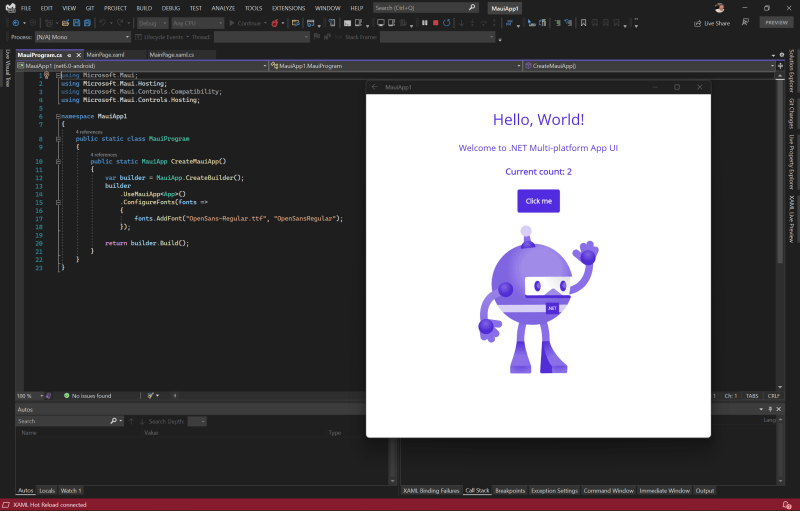Switch to the Watch 1 tab

click(x=70, y=491)
